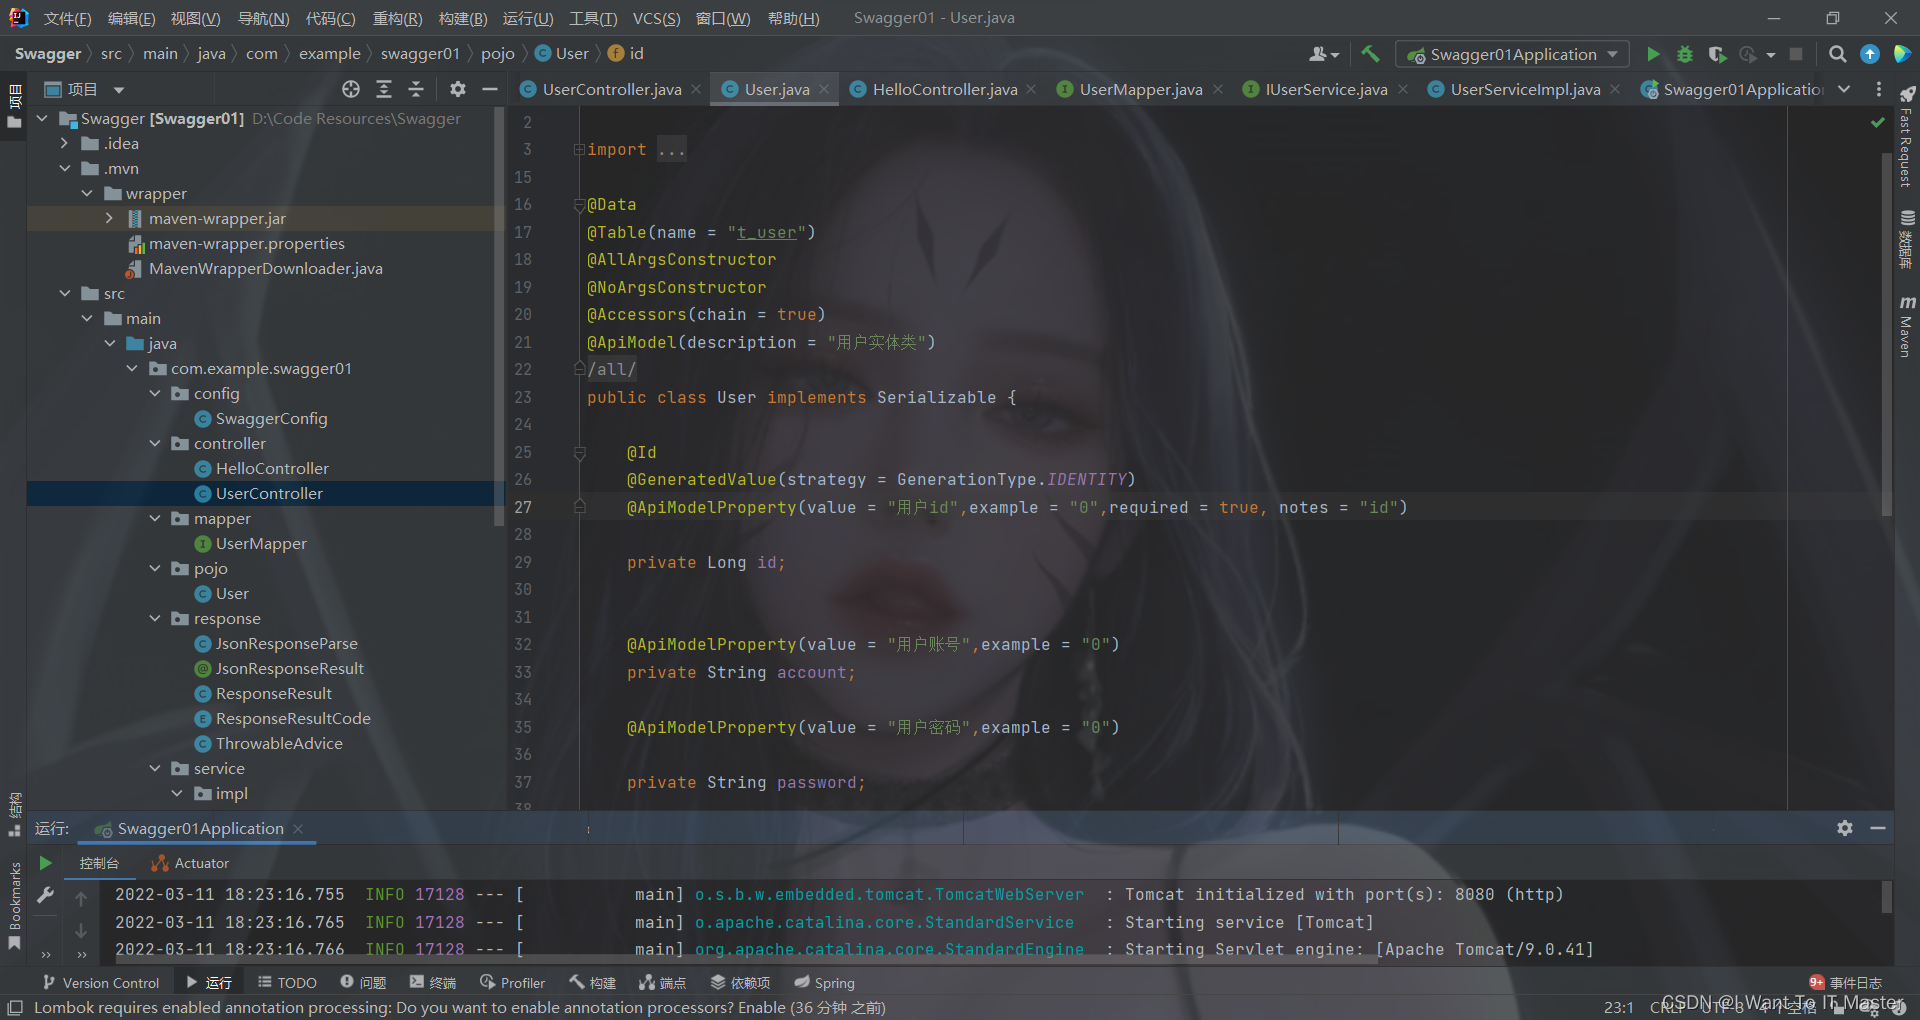1920x1020 pixels.
Task: Expand the .idea folder
Action: pyautogui.click(x=65, y=143)
